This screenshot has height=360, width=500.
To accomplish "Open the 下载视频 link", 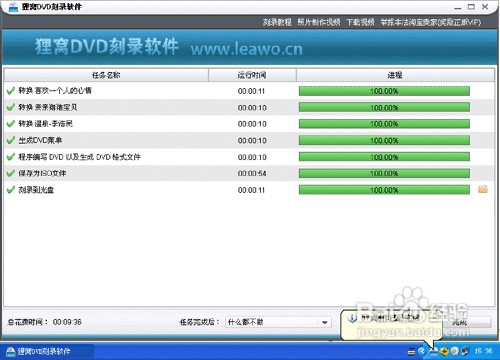I will 360,22.
